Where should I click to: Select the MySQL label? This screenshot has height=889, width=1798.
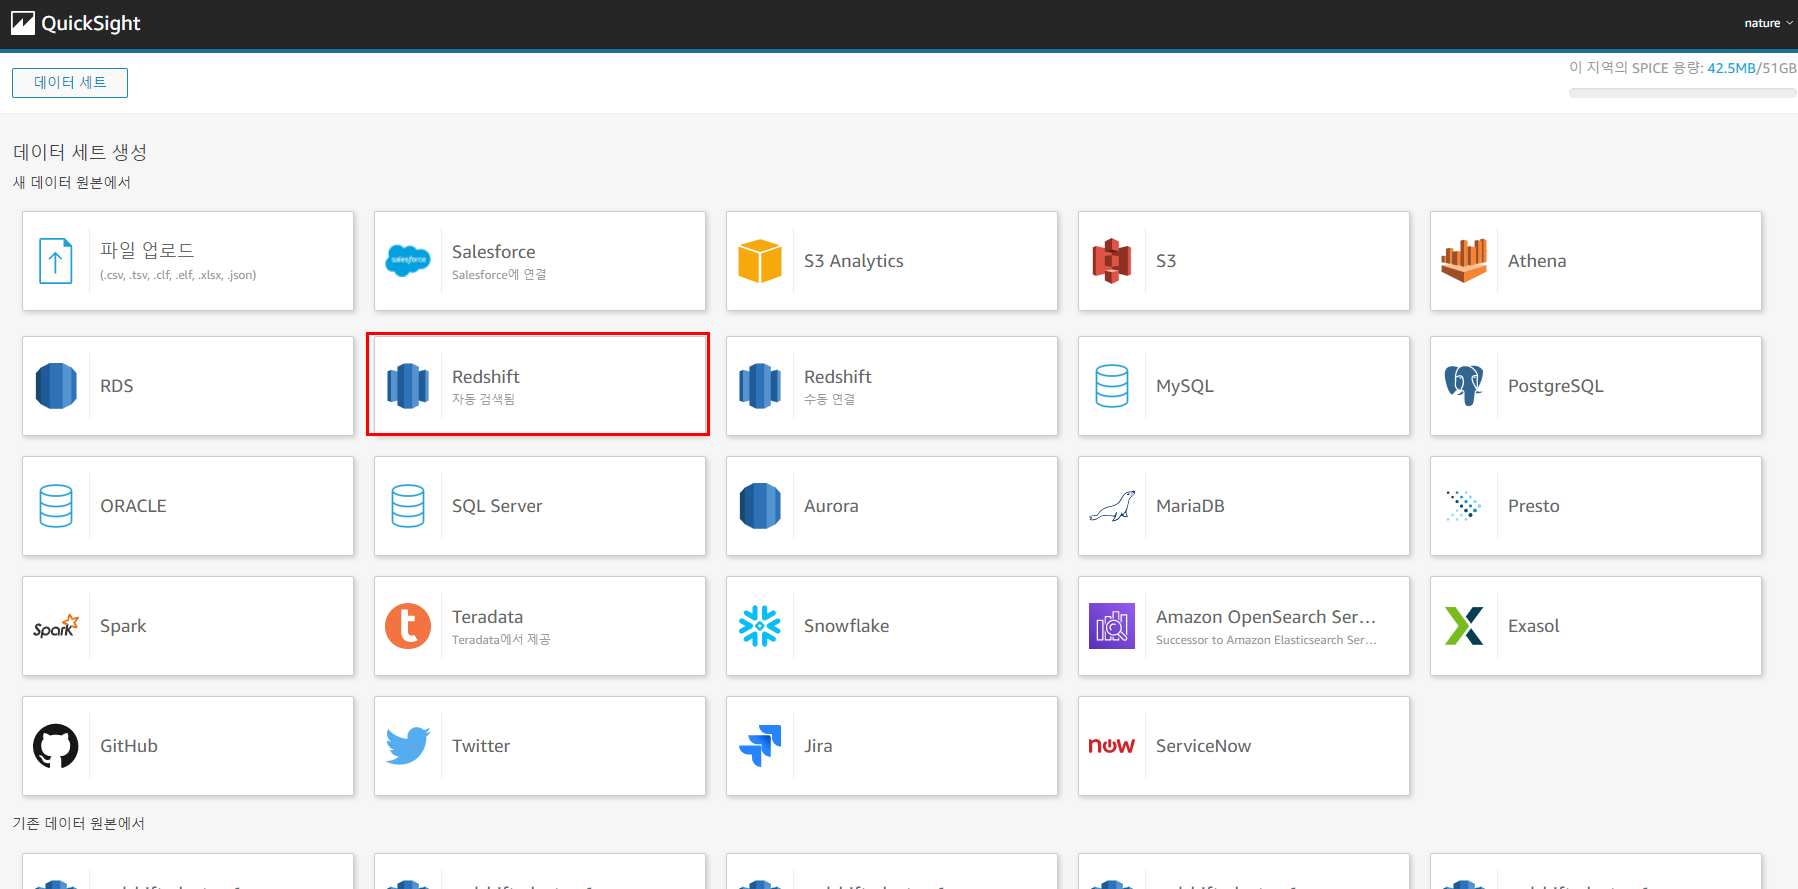(x=1185, y=386)
